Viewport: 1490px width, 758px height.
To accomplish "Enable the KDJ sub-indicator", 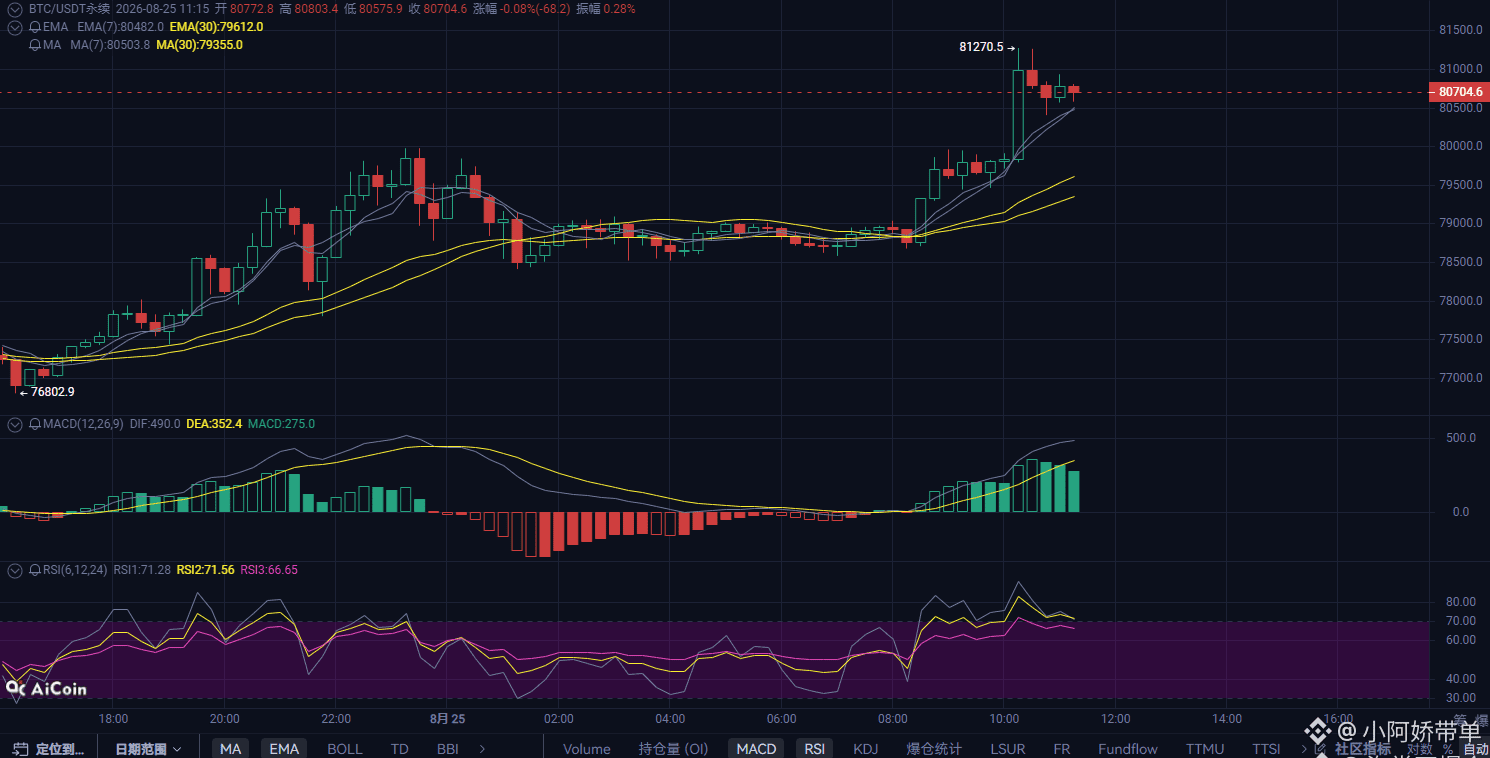I will (x=865, y=748).
